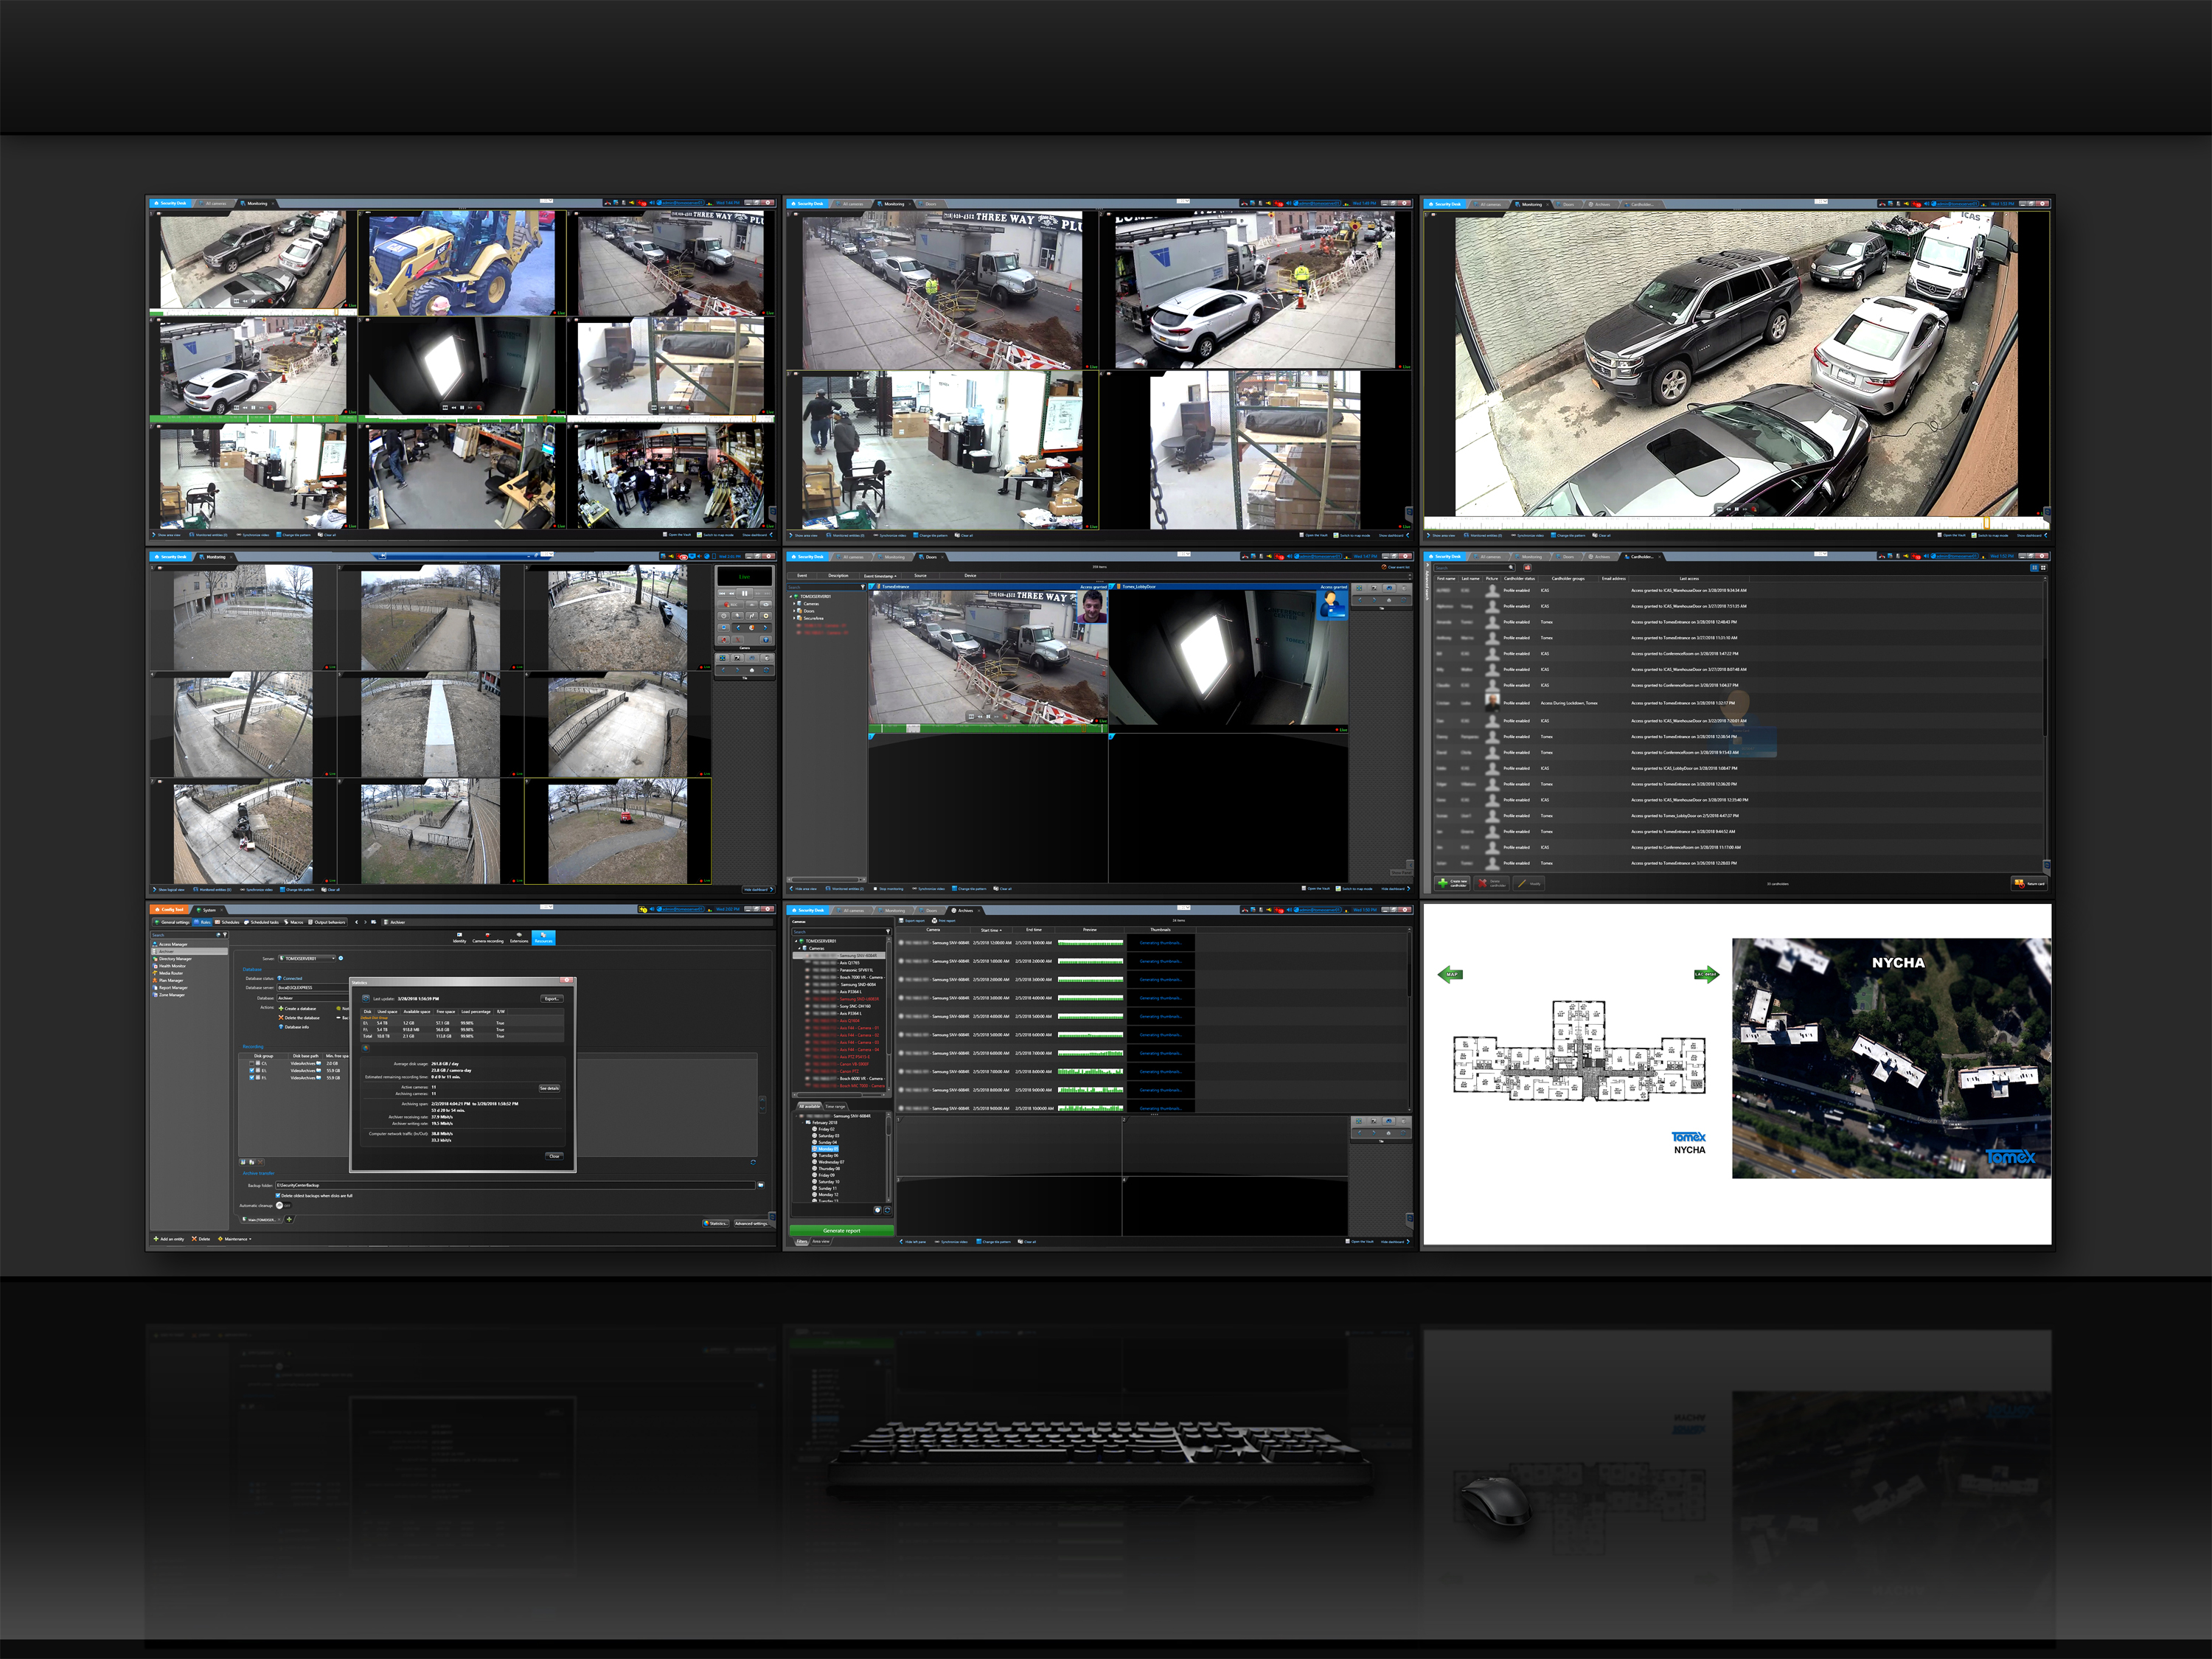
Task: Toggle the C:\ disk group checkbox
Action: click(x=252, y=1063)
